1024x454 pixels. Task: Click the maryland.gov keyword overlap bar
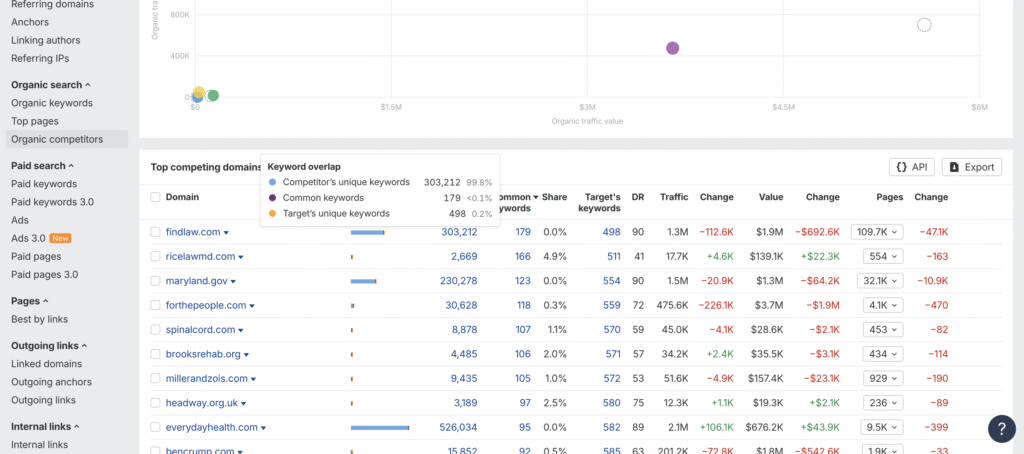tap(363, 281)
